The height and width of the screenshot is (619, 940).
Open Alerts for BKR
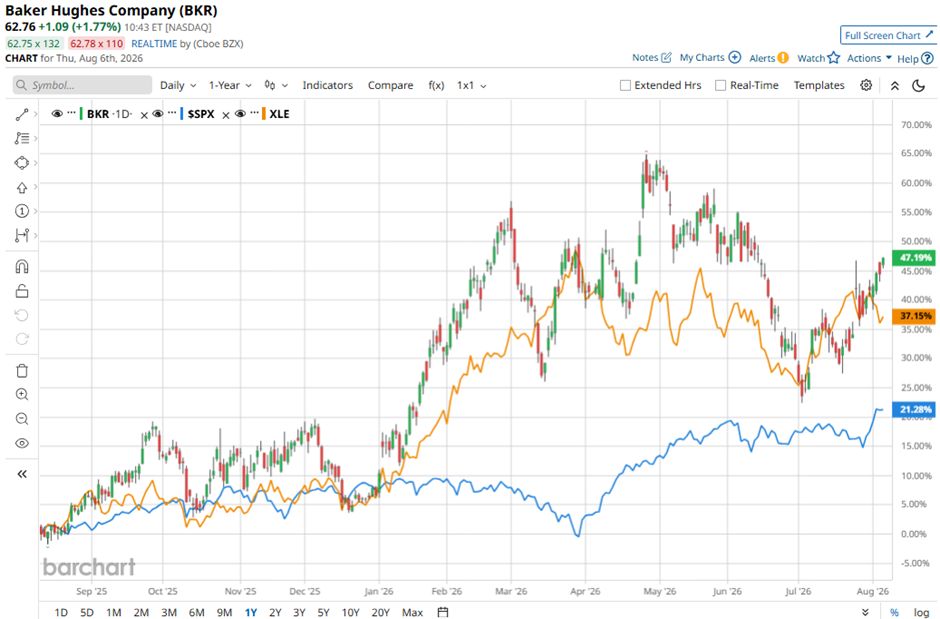(x=769, y=58)
